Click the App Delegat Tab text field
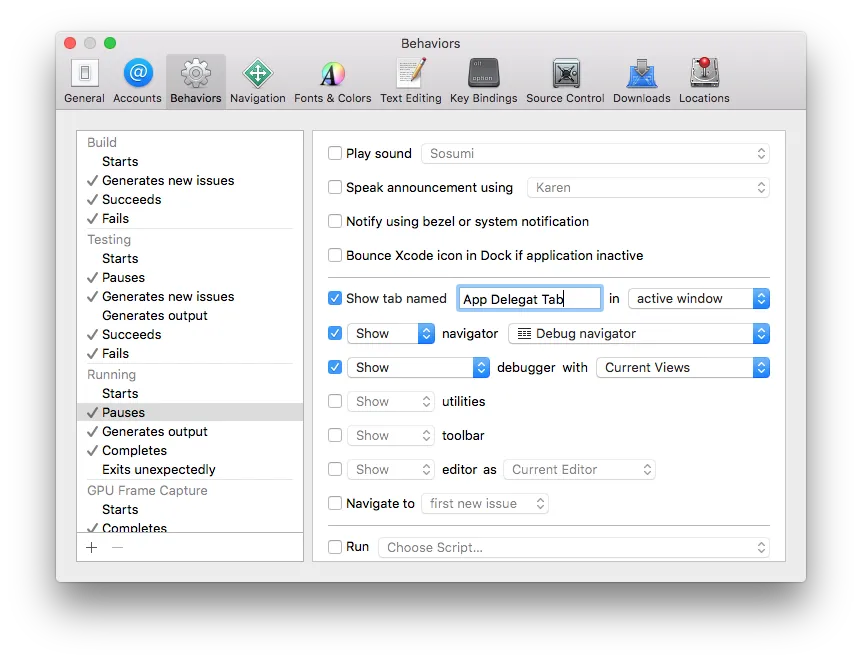Image resolution: width=862 pixels, height=662 pixels. (x=530, y=299)
